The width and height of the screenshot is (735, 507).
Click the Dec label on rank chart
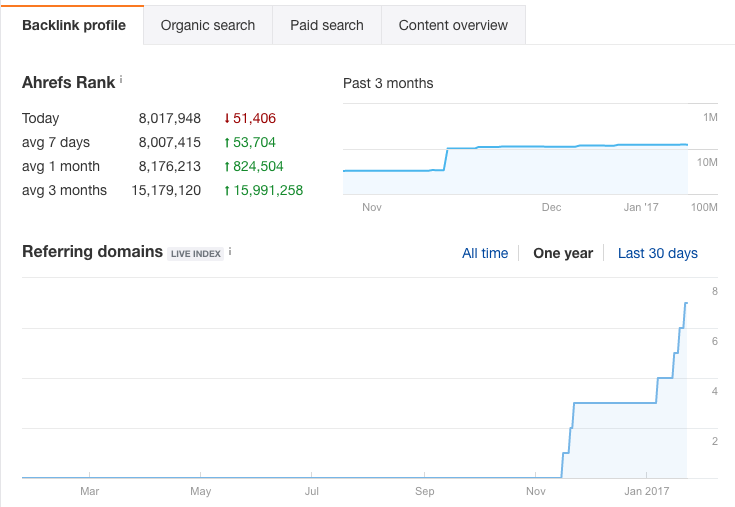[x=551, y=207]
